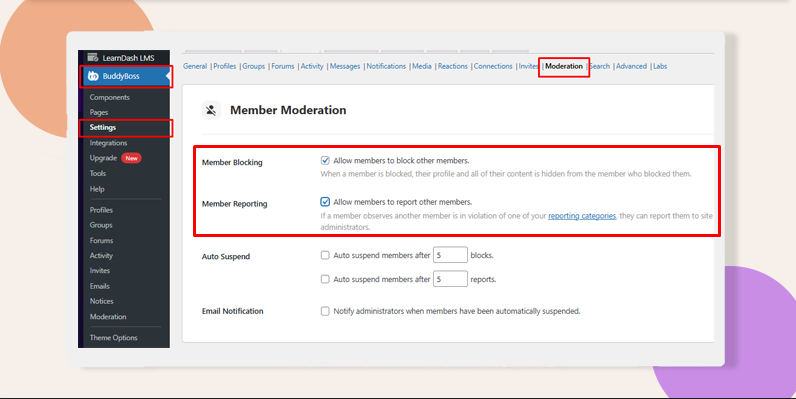Click the Auto Suspend label
Viewport: 796px width, 399px height.
coord(226,256)
